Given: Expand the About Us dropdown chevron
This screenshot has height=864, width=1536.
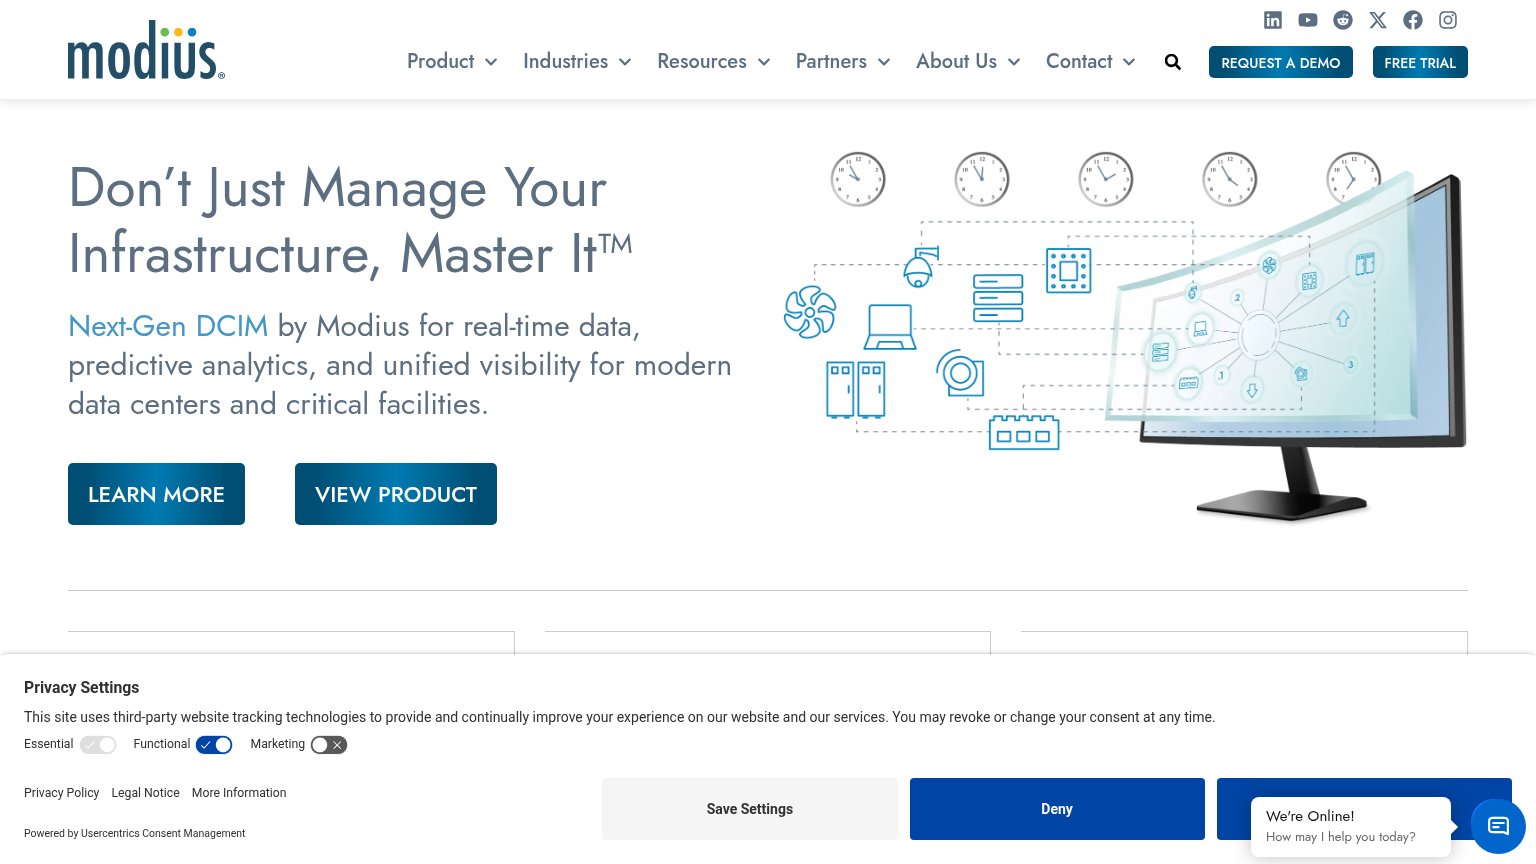Looking at the screenshot, I should 1014,62.
